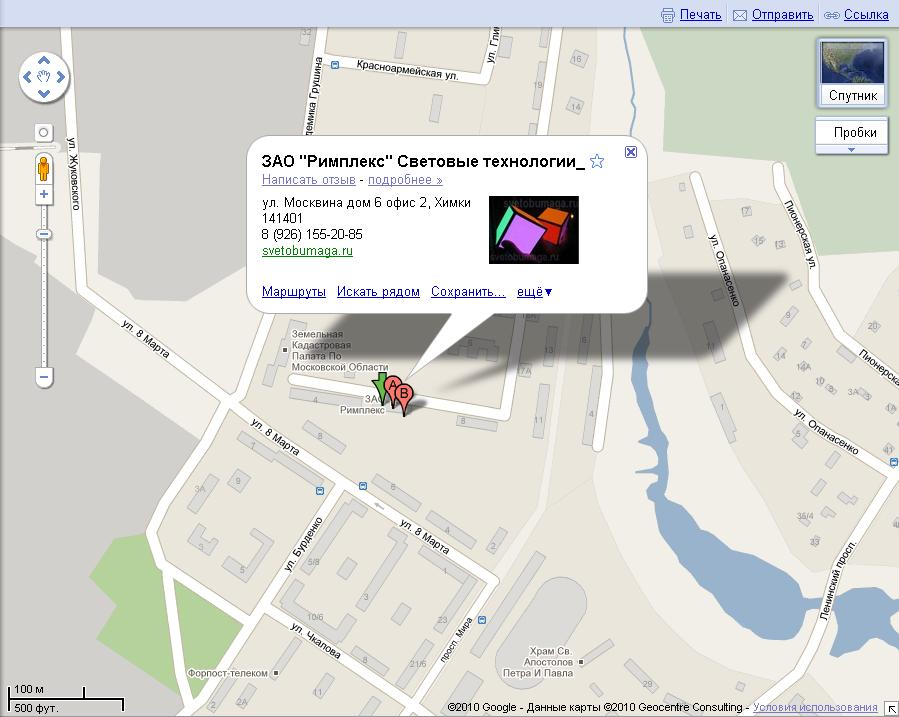Click the Отправить send link

click(x=782, y=15)
